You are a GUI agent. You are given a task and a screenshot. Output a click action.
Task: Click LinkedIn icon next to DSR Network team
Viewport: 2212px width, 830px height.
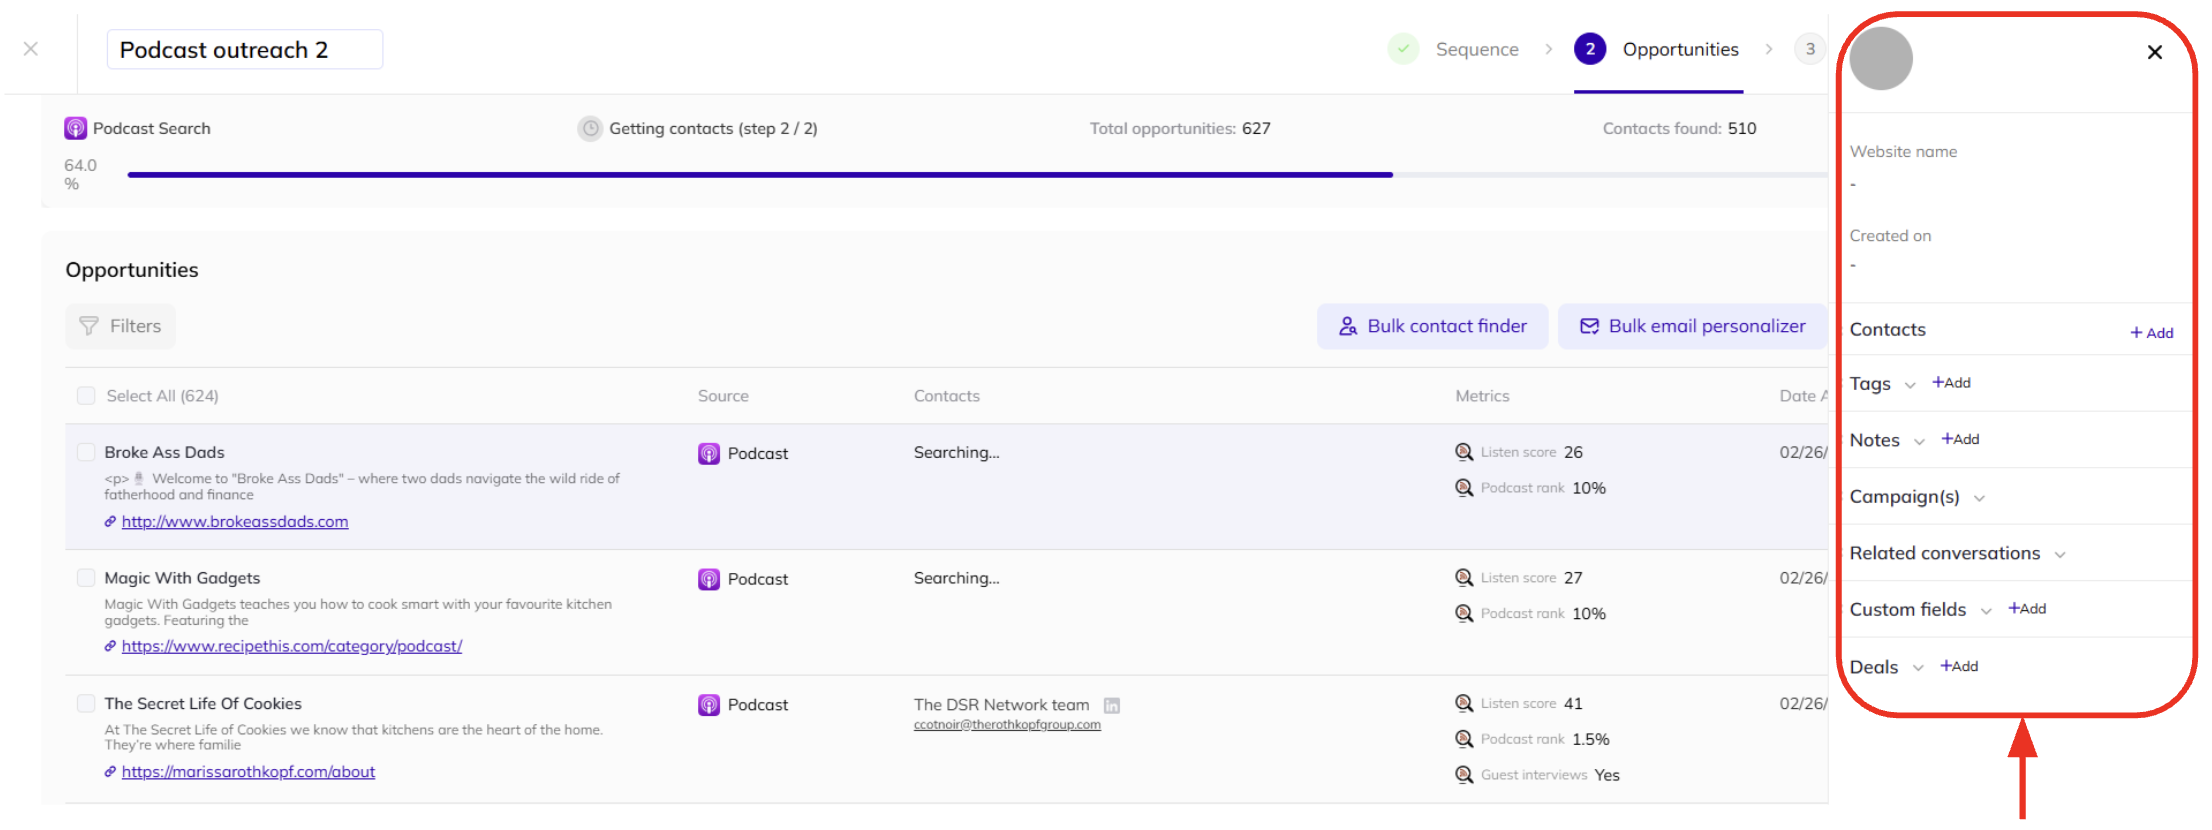1111,706
